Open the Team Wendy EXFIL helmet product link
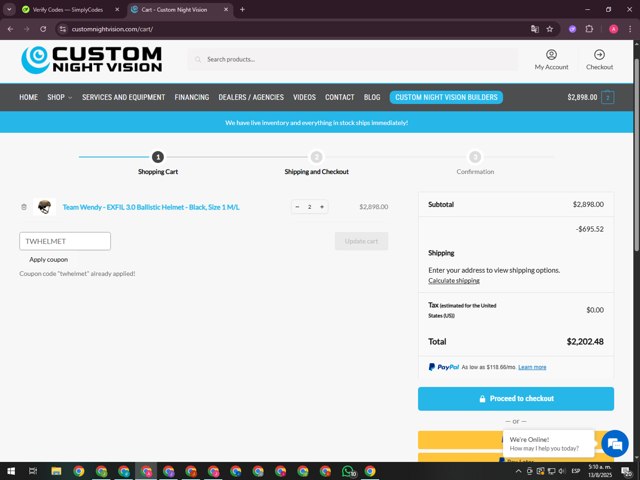This screenshot has width=640, height=480. pos(151,207)
